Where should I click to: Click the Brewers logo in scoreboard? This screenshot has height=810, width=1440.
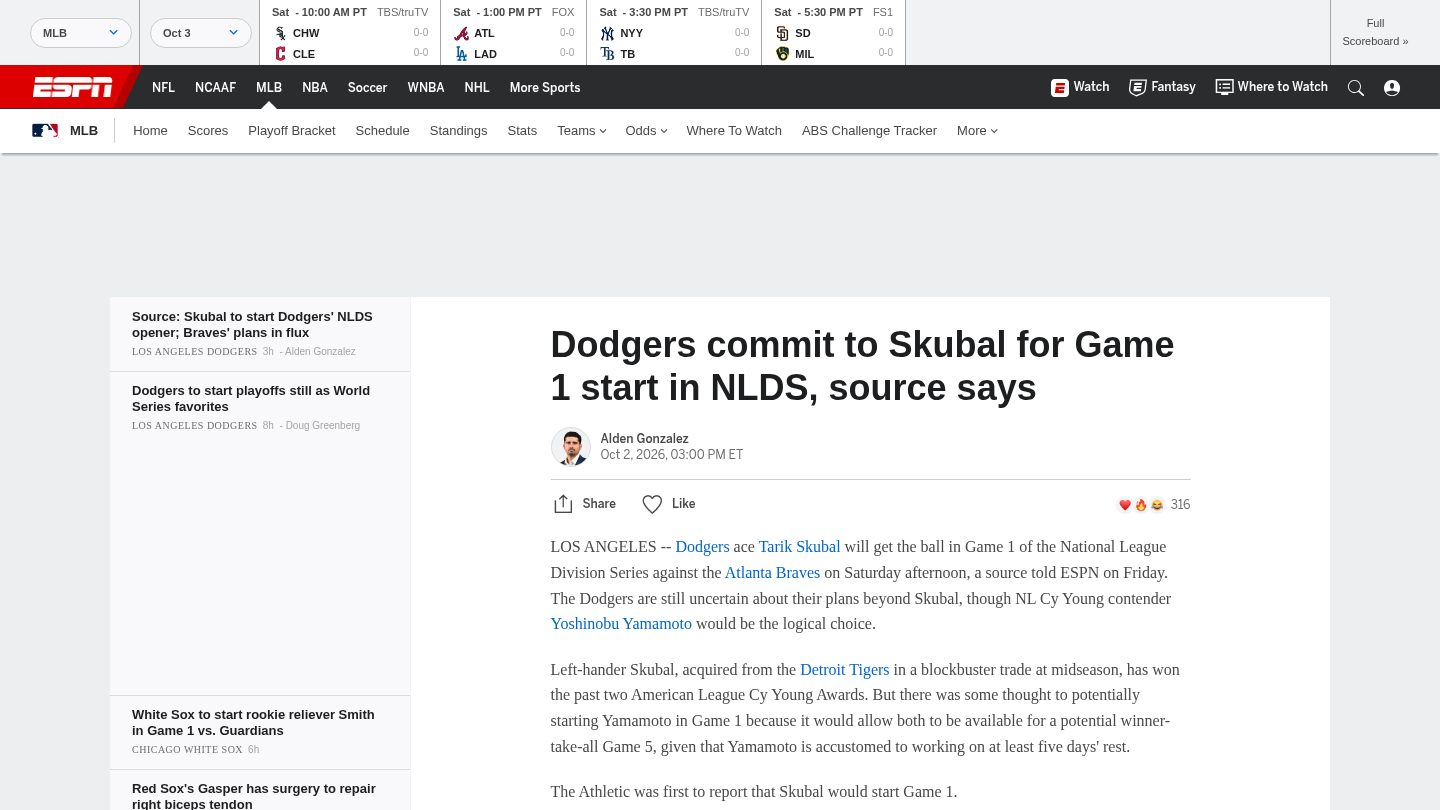coord(782,54)
